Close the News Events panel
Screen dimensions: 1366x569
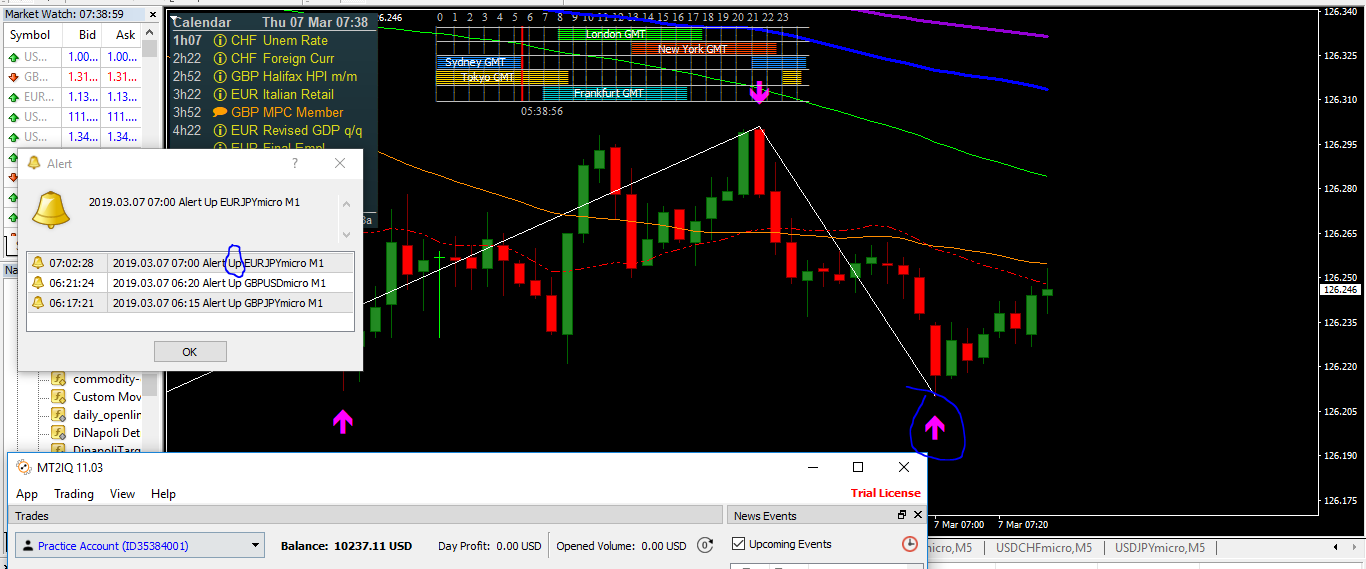click(x=917, y=515)
